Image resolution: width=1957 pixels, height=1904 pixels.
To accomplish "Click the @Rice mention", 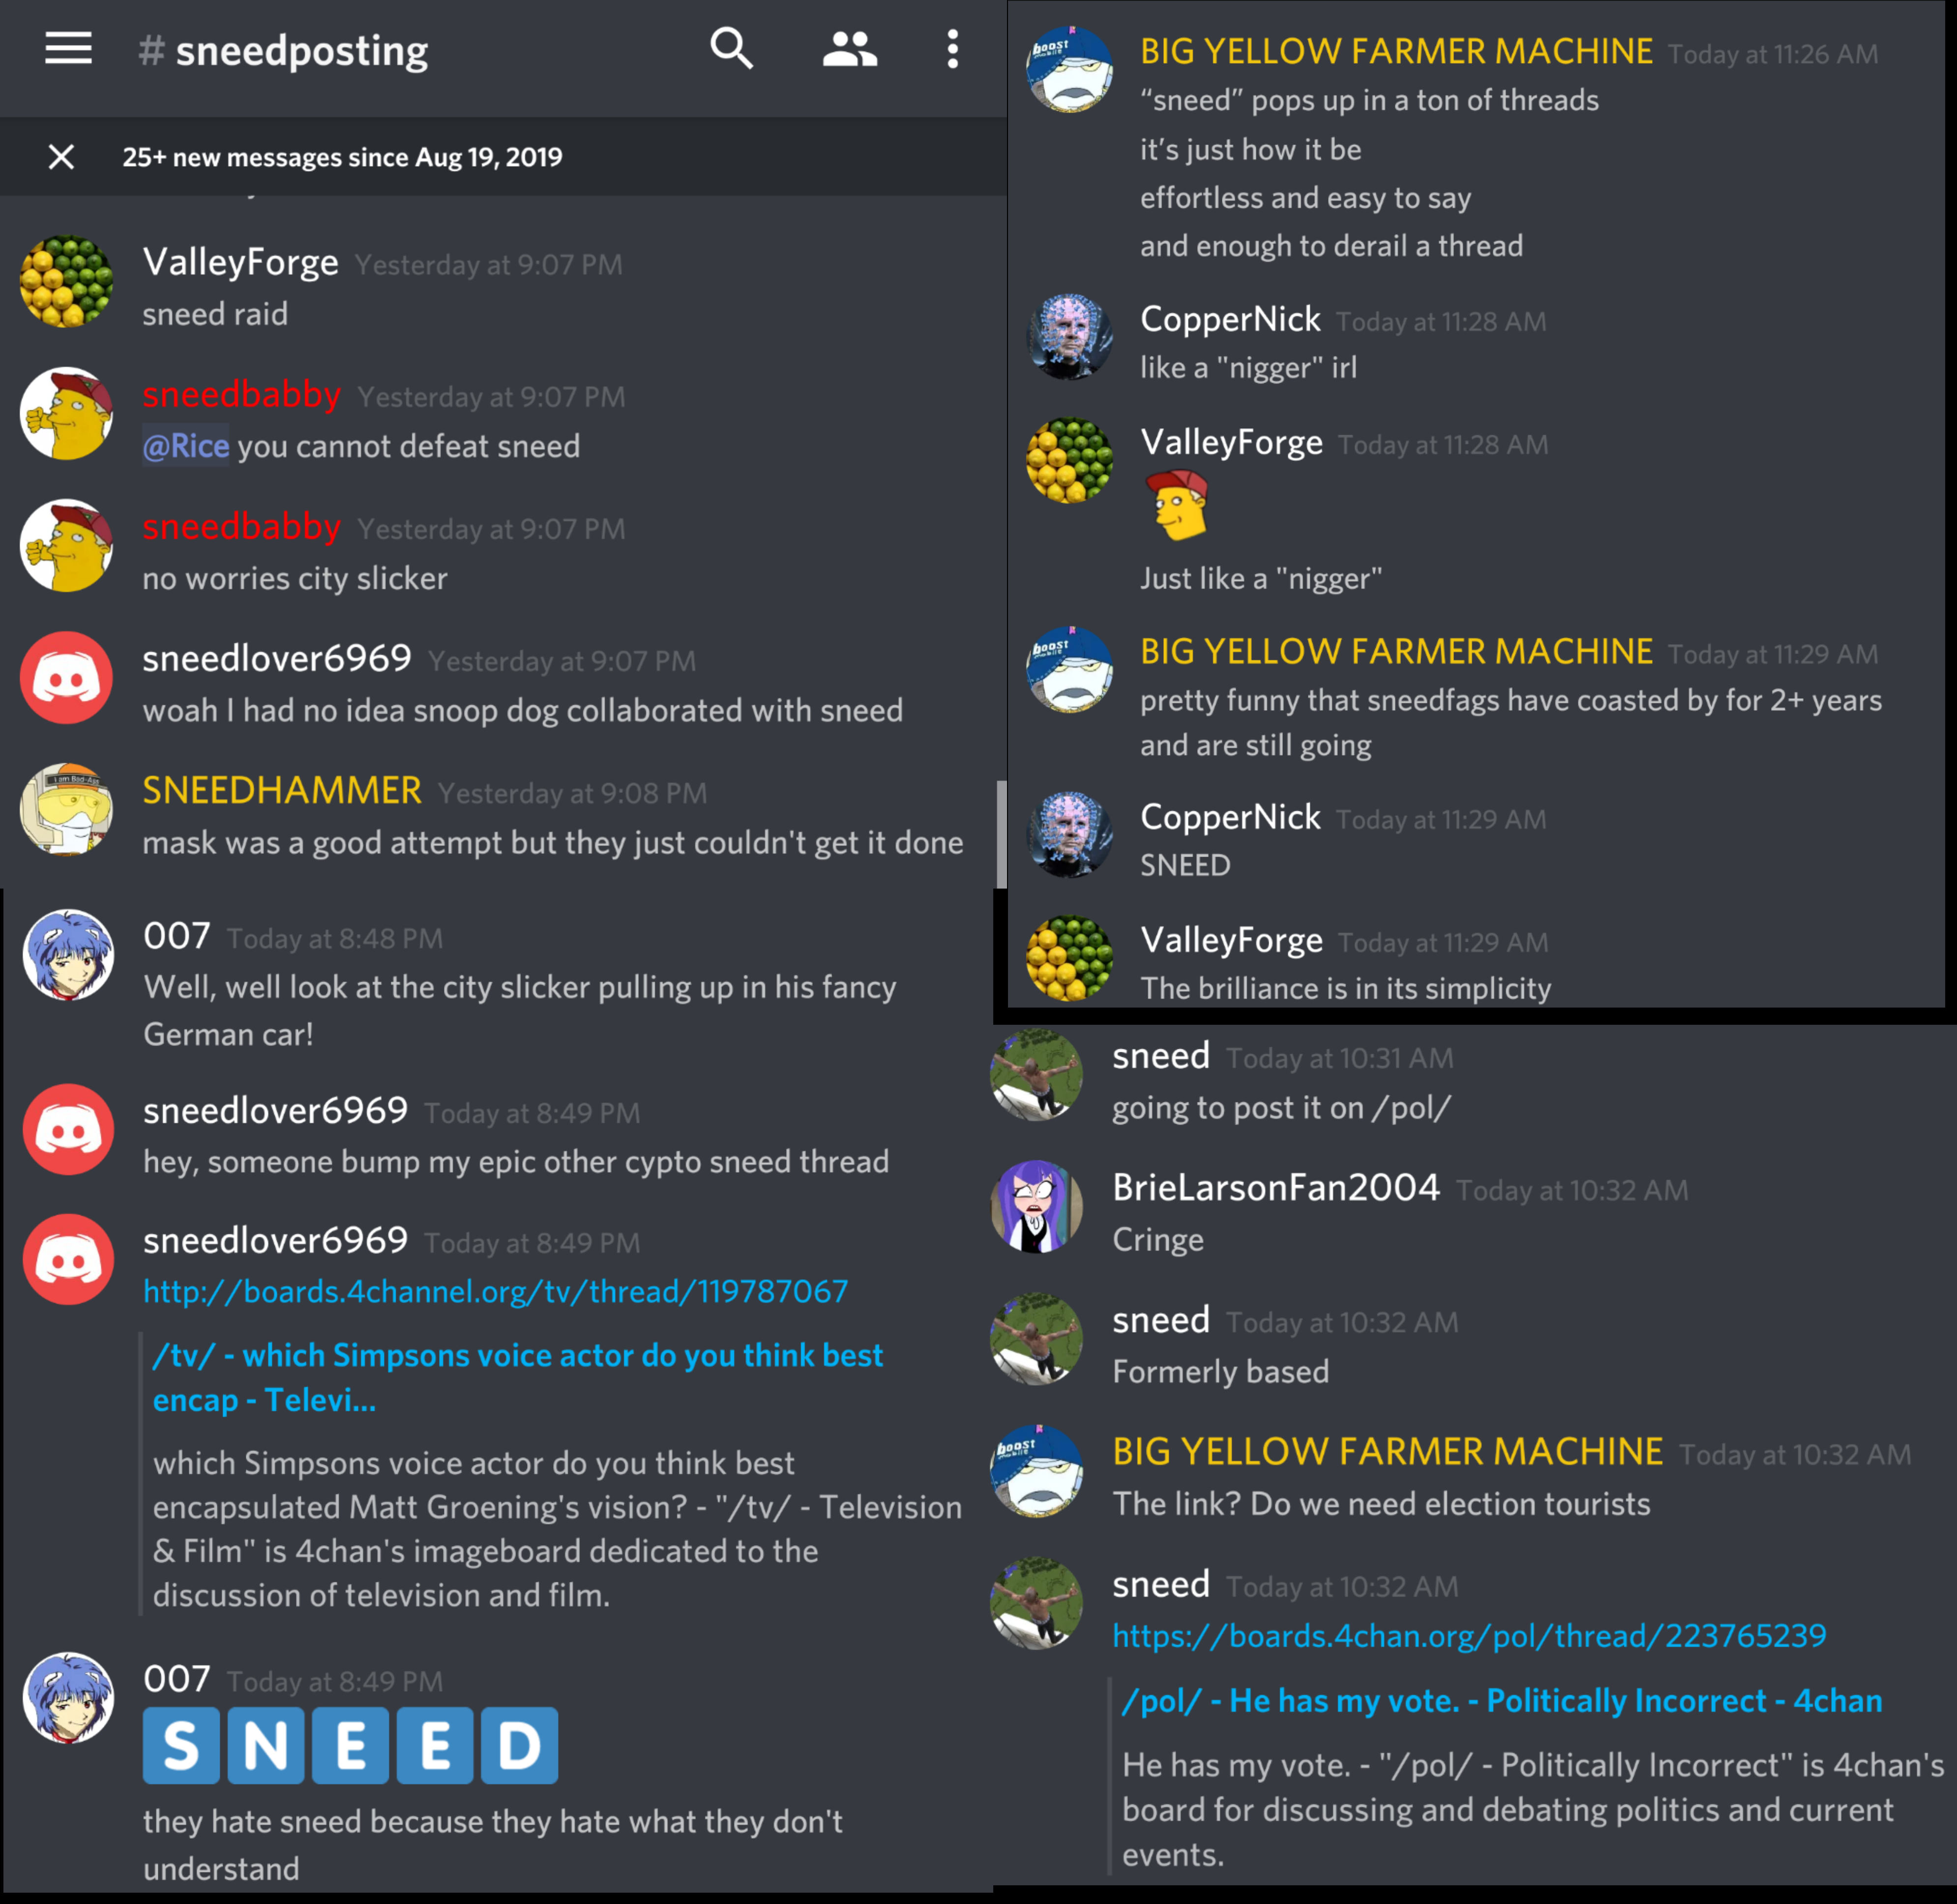I will coord(186,446).
